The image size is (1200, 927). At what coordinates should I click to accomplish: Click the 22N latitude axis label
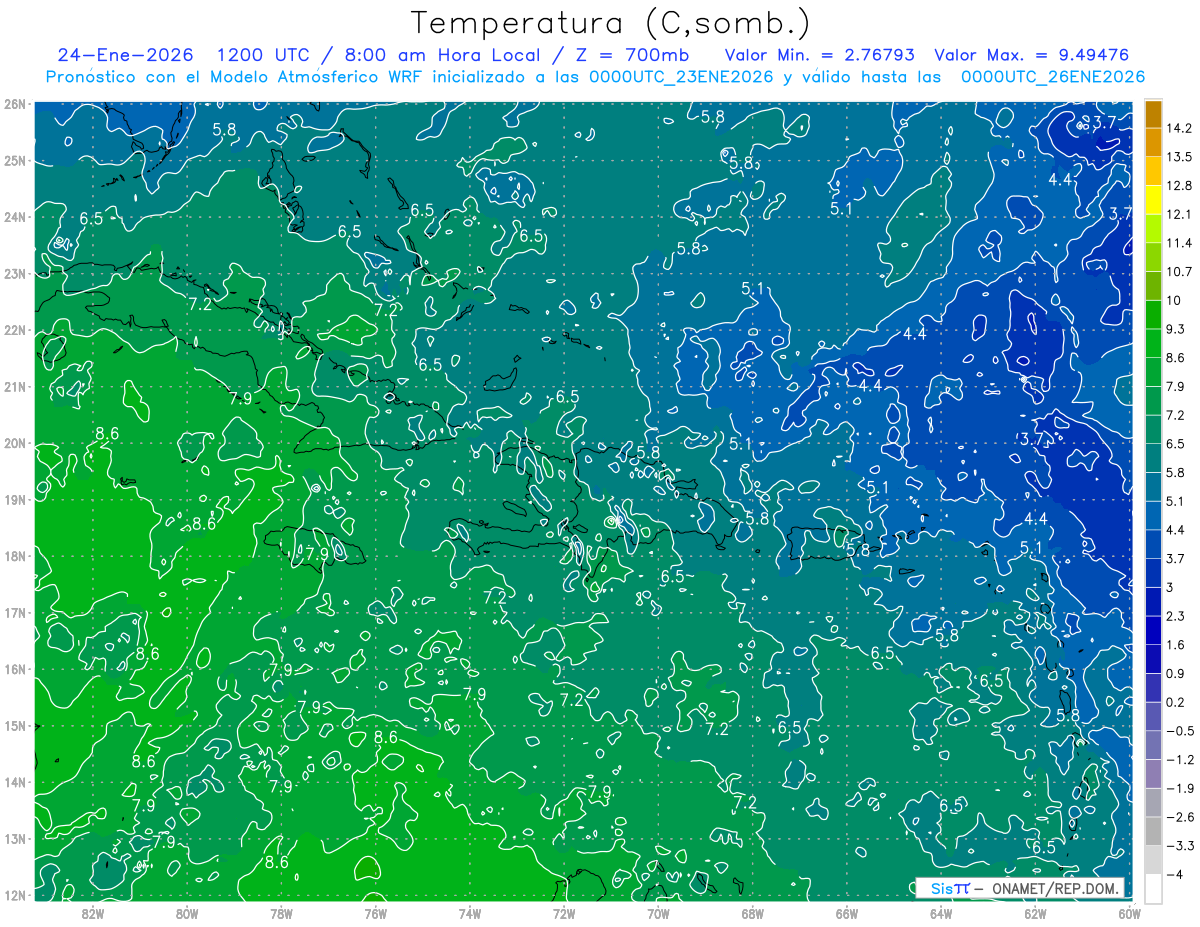pos(14,330)
